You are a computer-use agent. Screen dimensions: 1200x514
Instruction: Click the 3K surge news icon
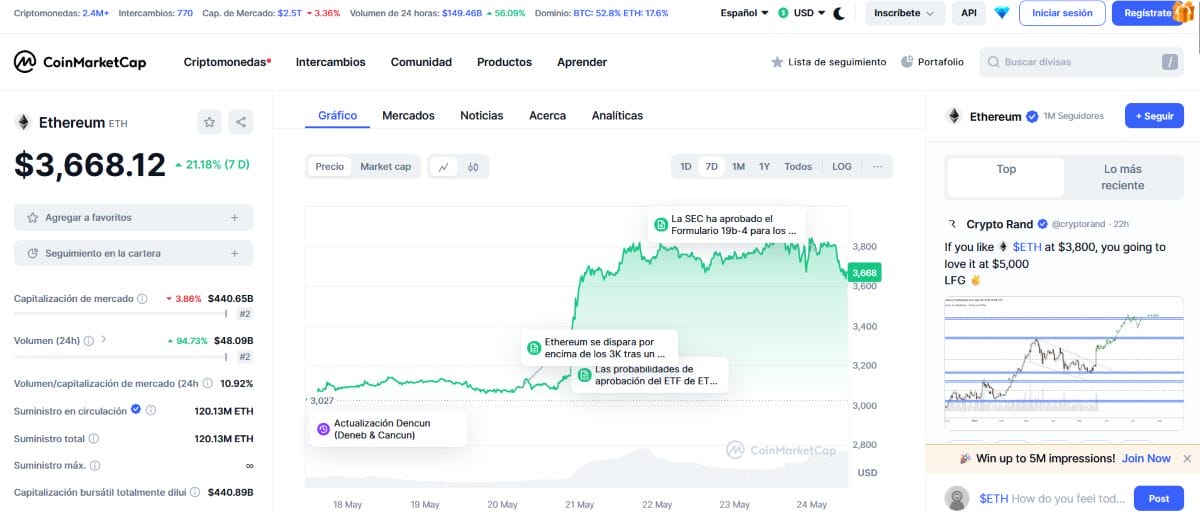pyautogui.click(x=534, y=348)
